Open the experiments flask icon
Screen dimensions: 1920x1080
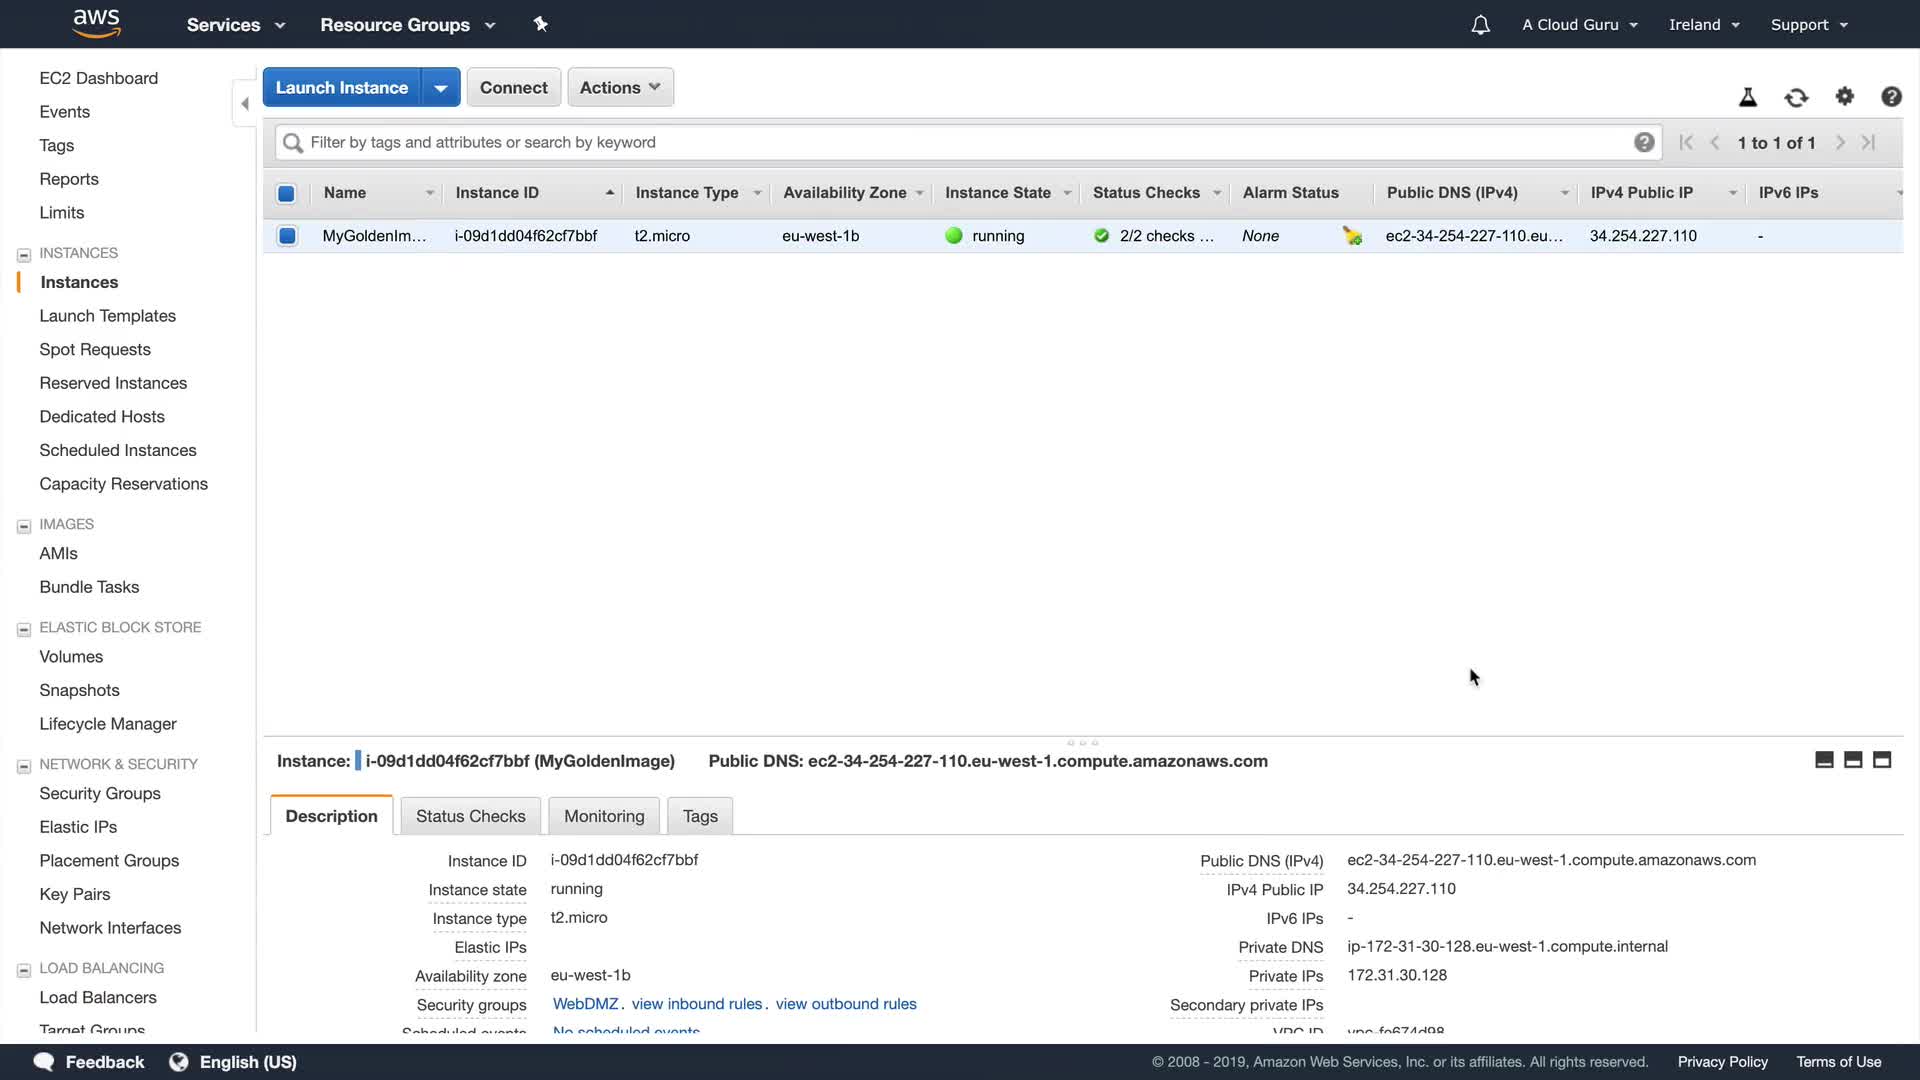click(x=1747, y=97)
